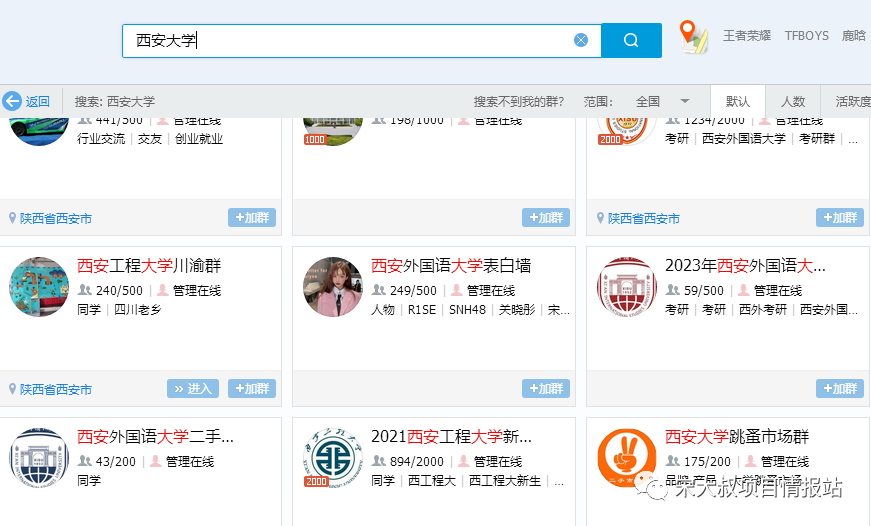Join 西安外国语大学表白墙 via +加群
Screen dimensions: 871x526
pos(545,389)
